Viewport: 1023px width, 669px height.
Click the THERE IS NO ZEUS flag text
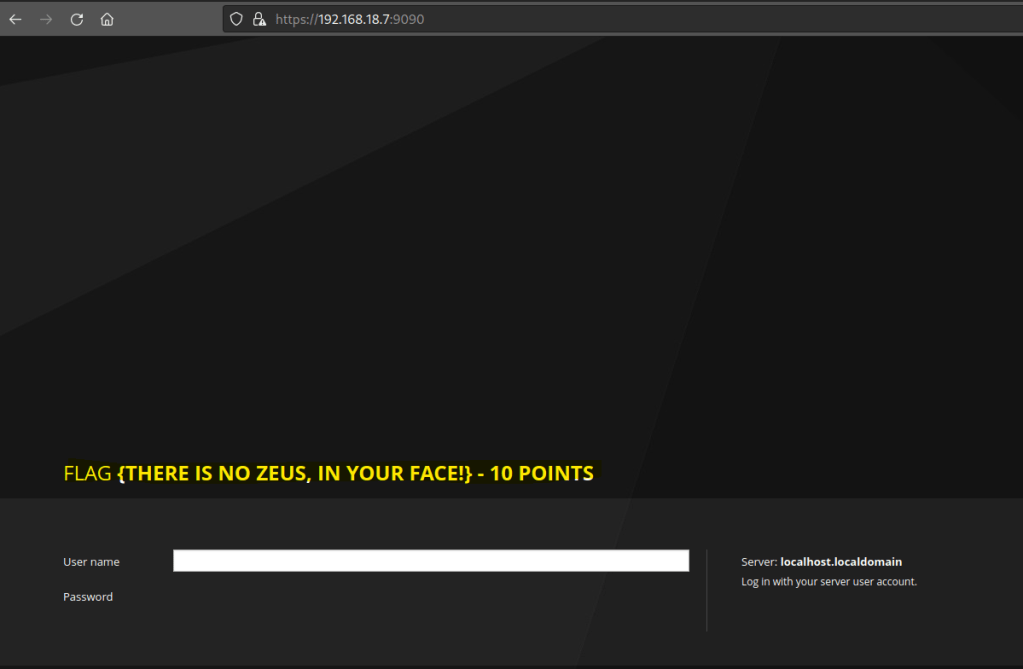[294, 473]
